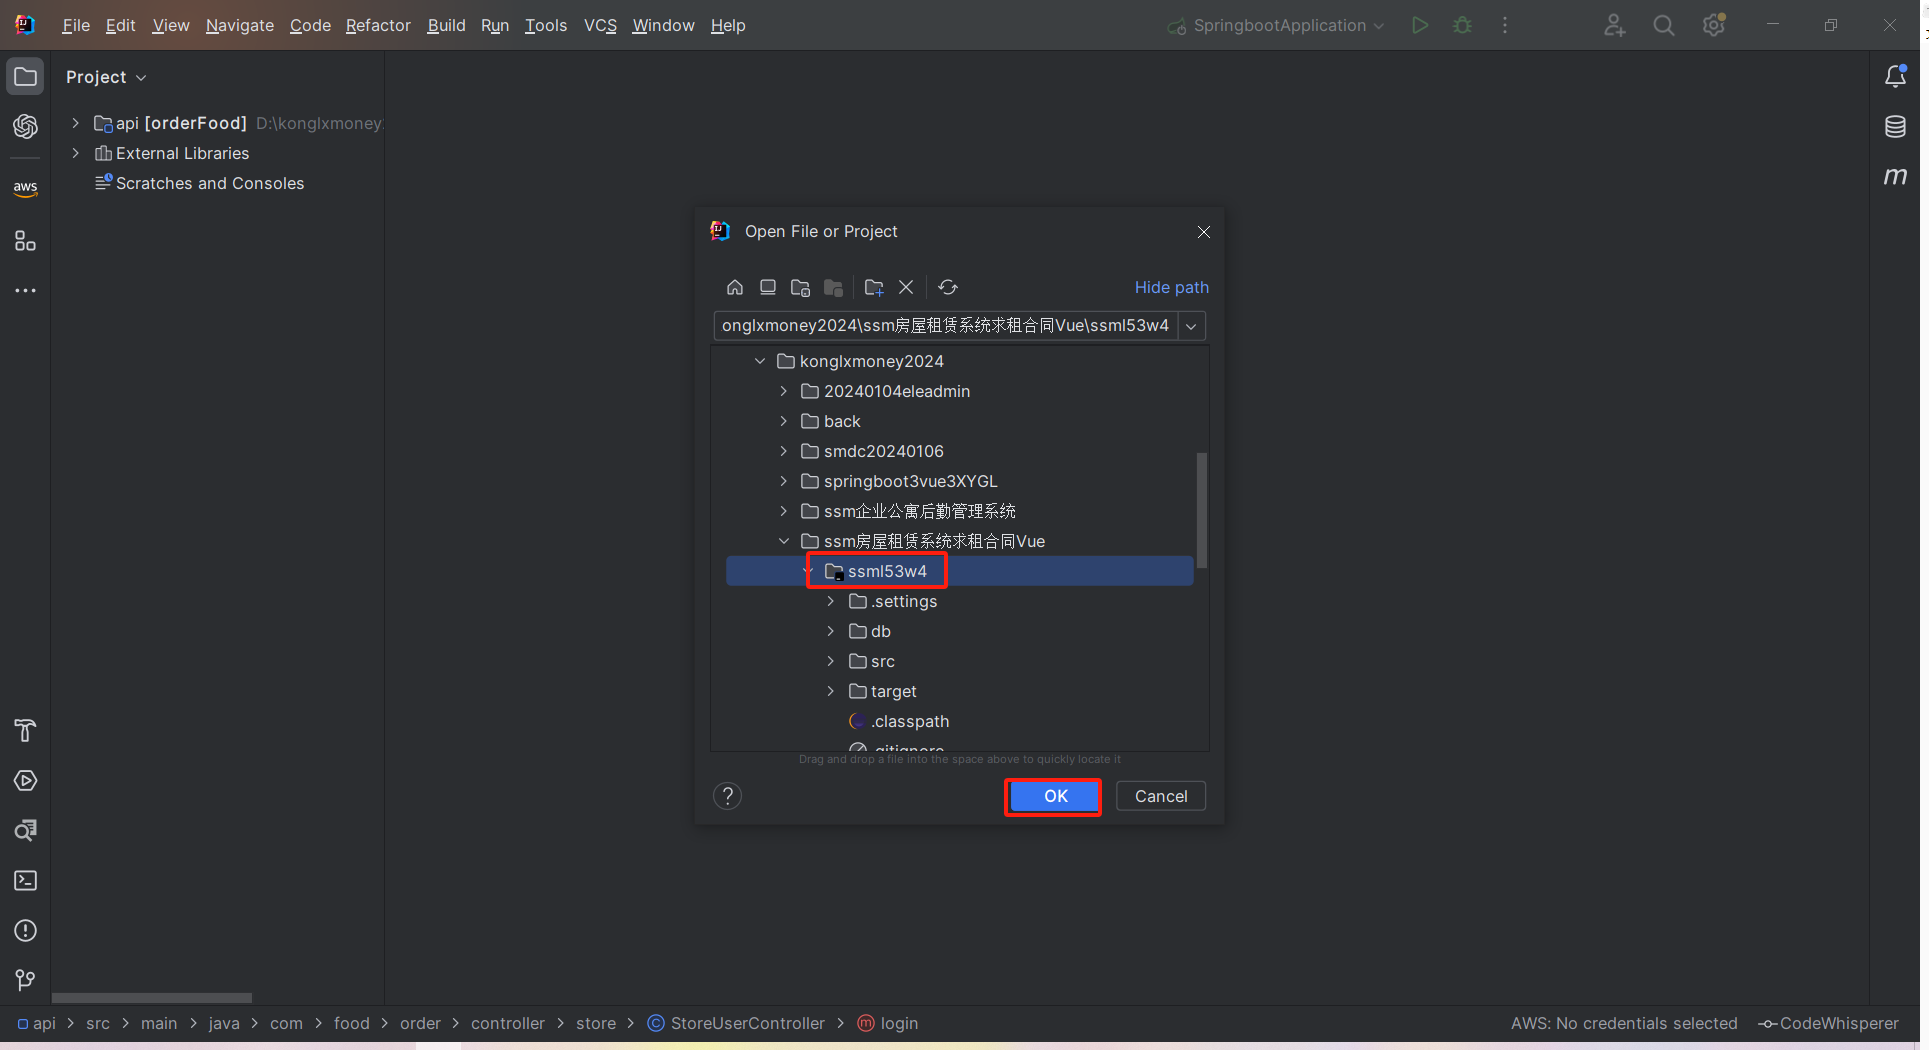
Task: Click the new folder icon in dialog
Action: 874,288
